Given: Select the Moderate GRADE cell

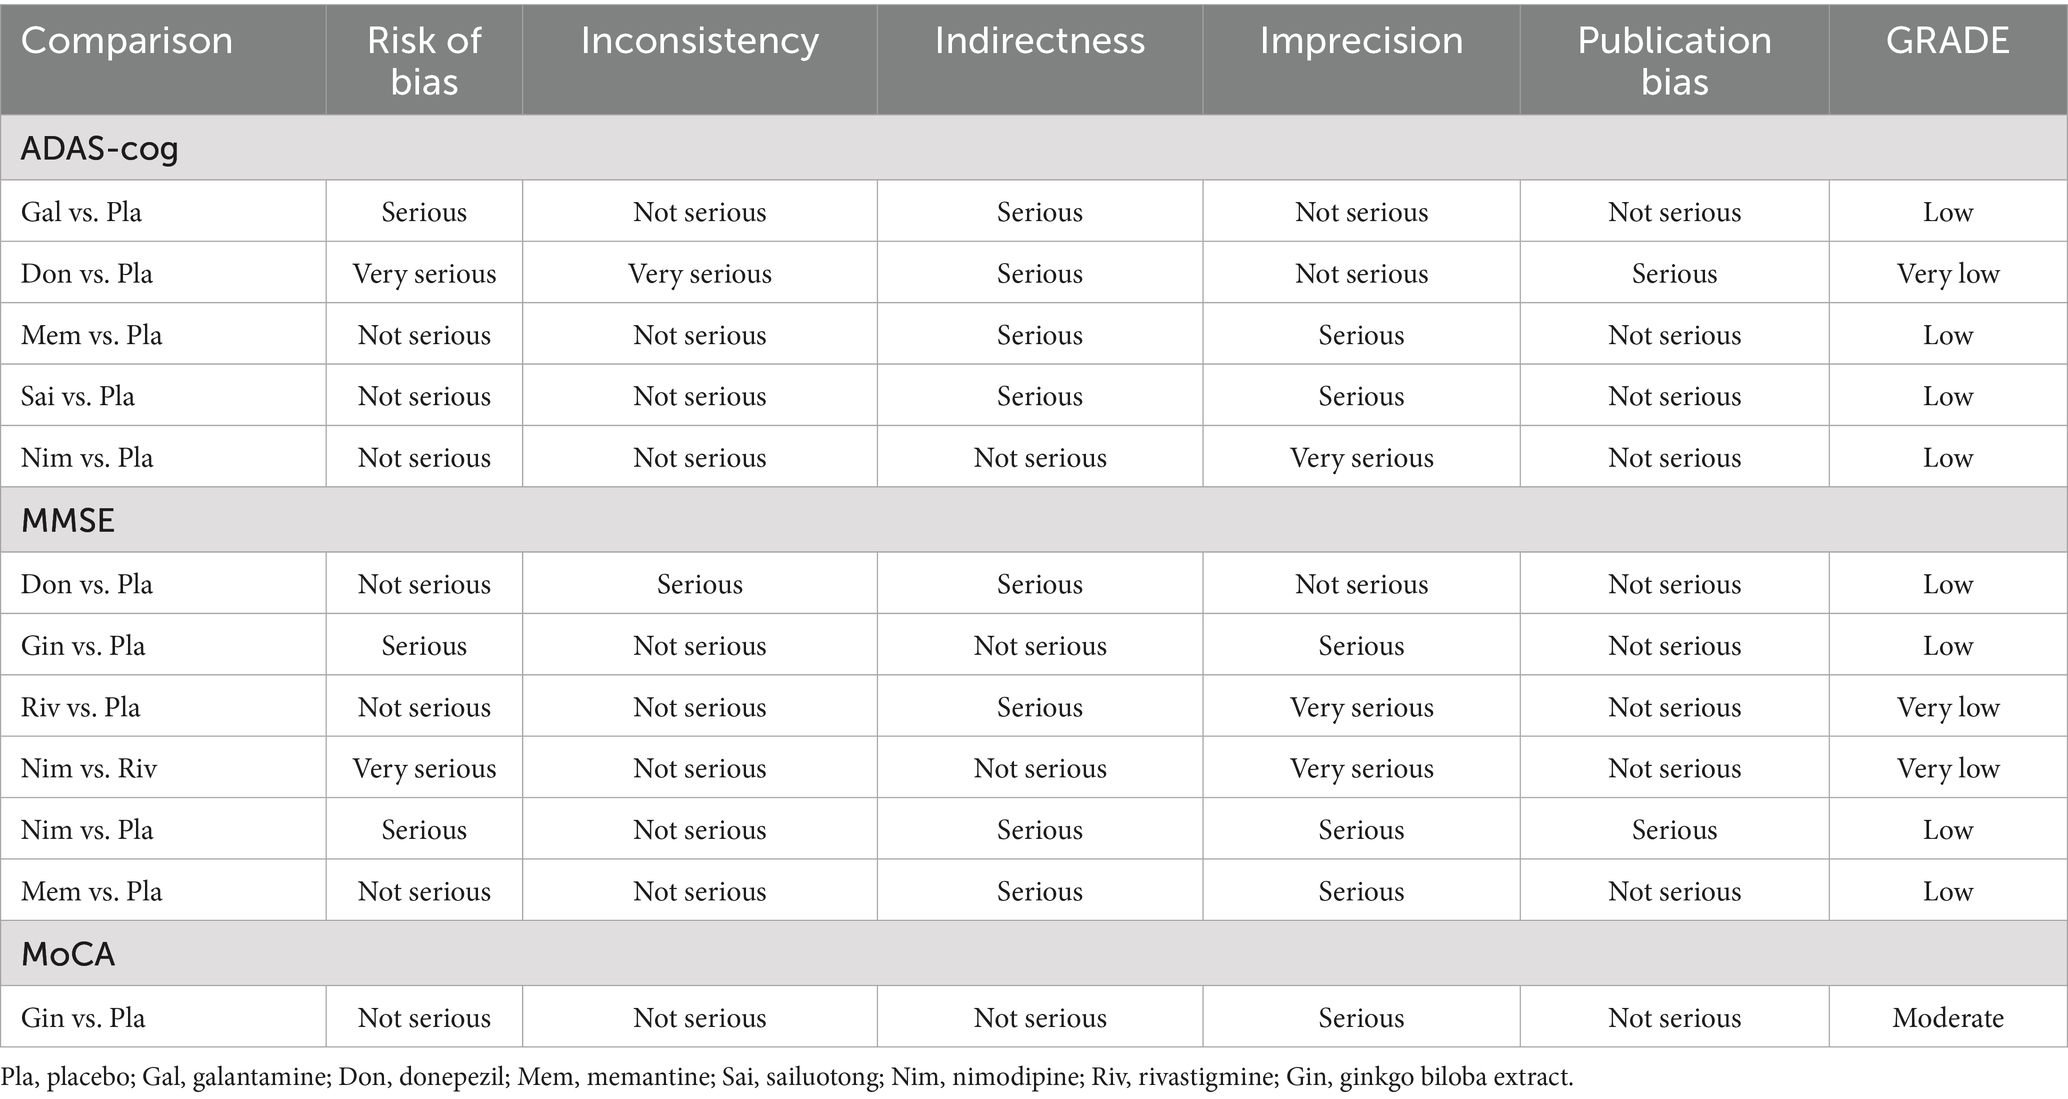Looking at the screenshot, I should (1947, 1018).
